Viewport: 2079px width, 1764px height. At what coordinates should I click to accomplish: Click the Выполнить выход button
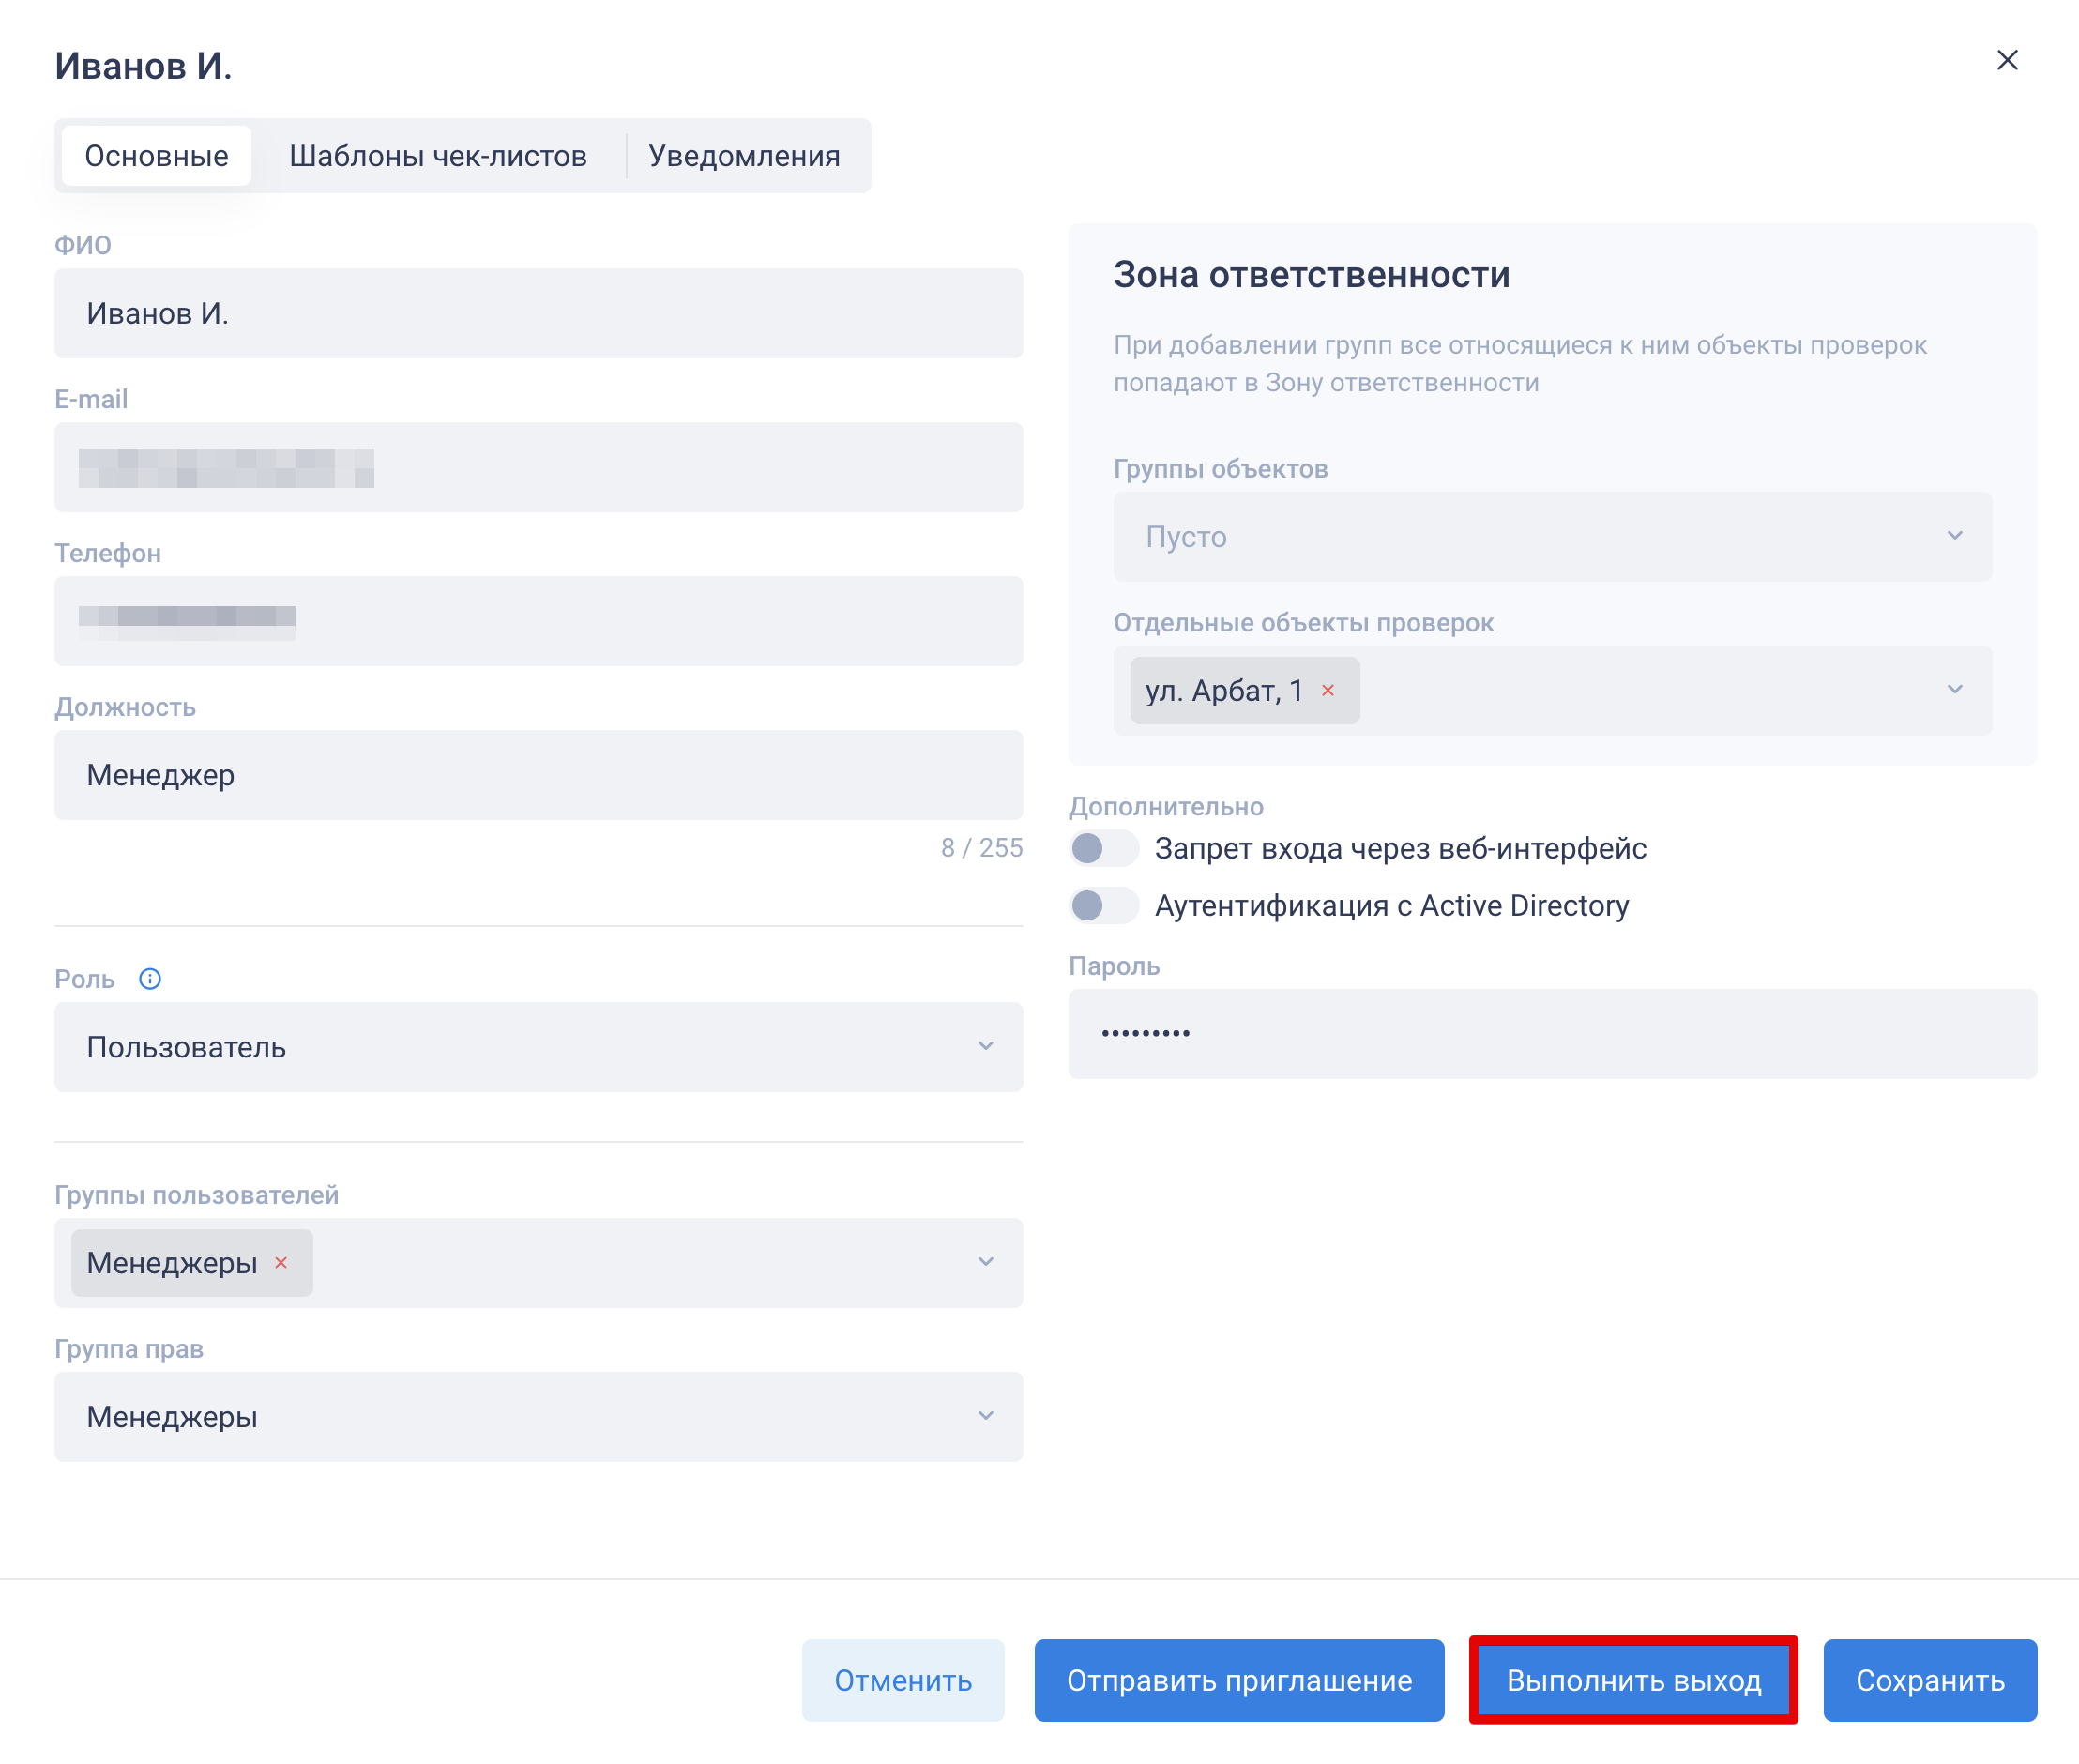(x=1633, y=1680)
